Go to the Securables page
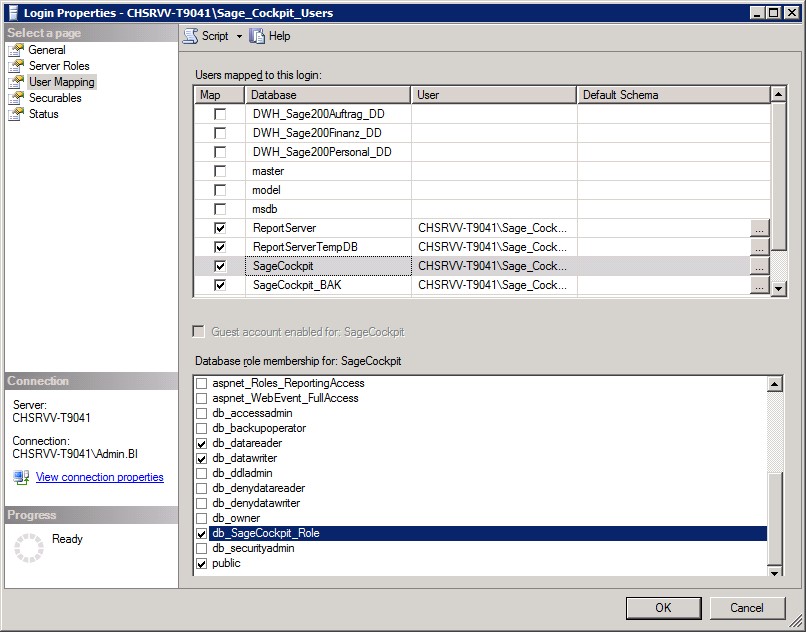Viewport: 806px width, 632px height. [x=55, y=98]
